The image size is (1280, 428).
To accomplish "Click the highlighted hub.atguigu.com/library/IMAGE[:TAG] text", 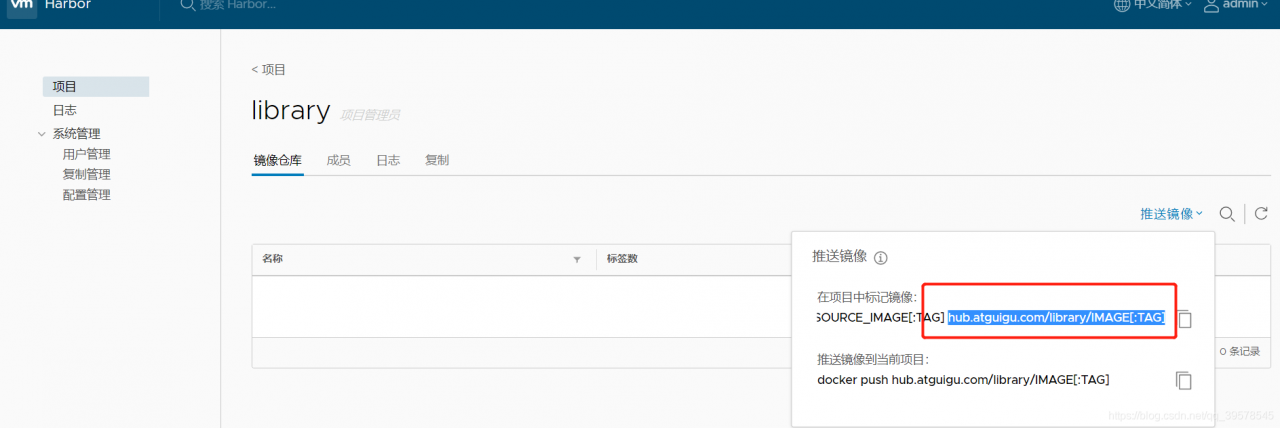I will [1056, 317].
